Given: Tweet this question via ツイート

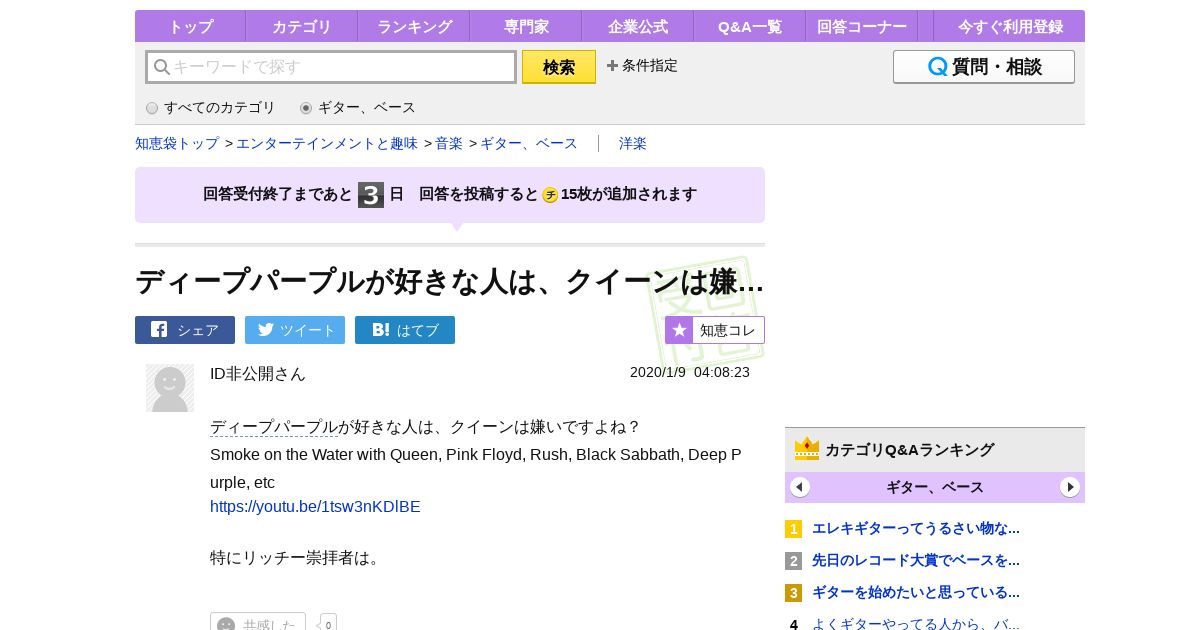Looking at the screenshot, I should (x=295, y=330).
